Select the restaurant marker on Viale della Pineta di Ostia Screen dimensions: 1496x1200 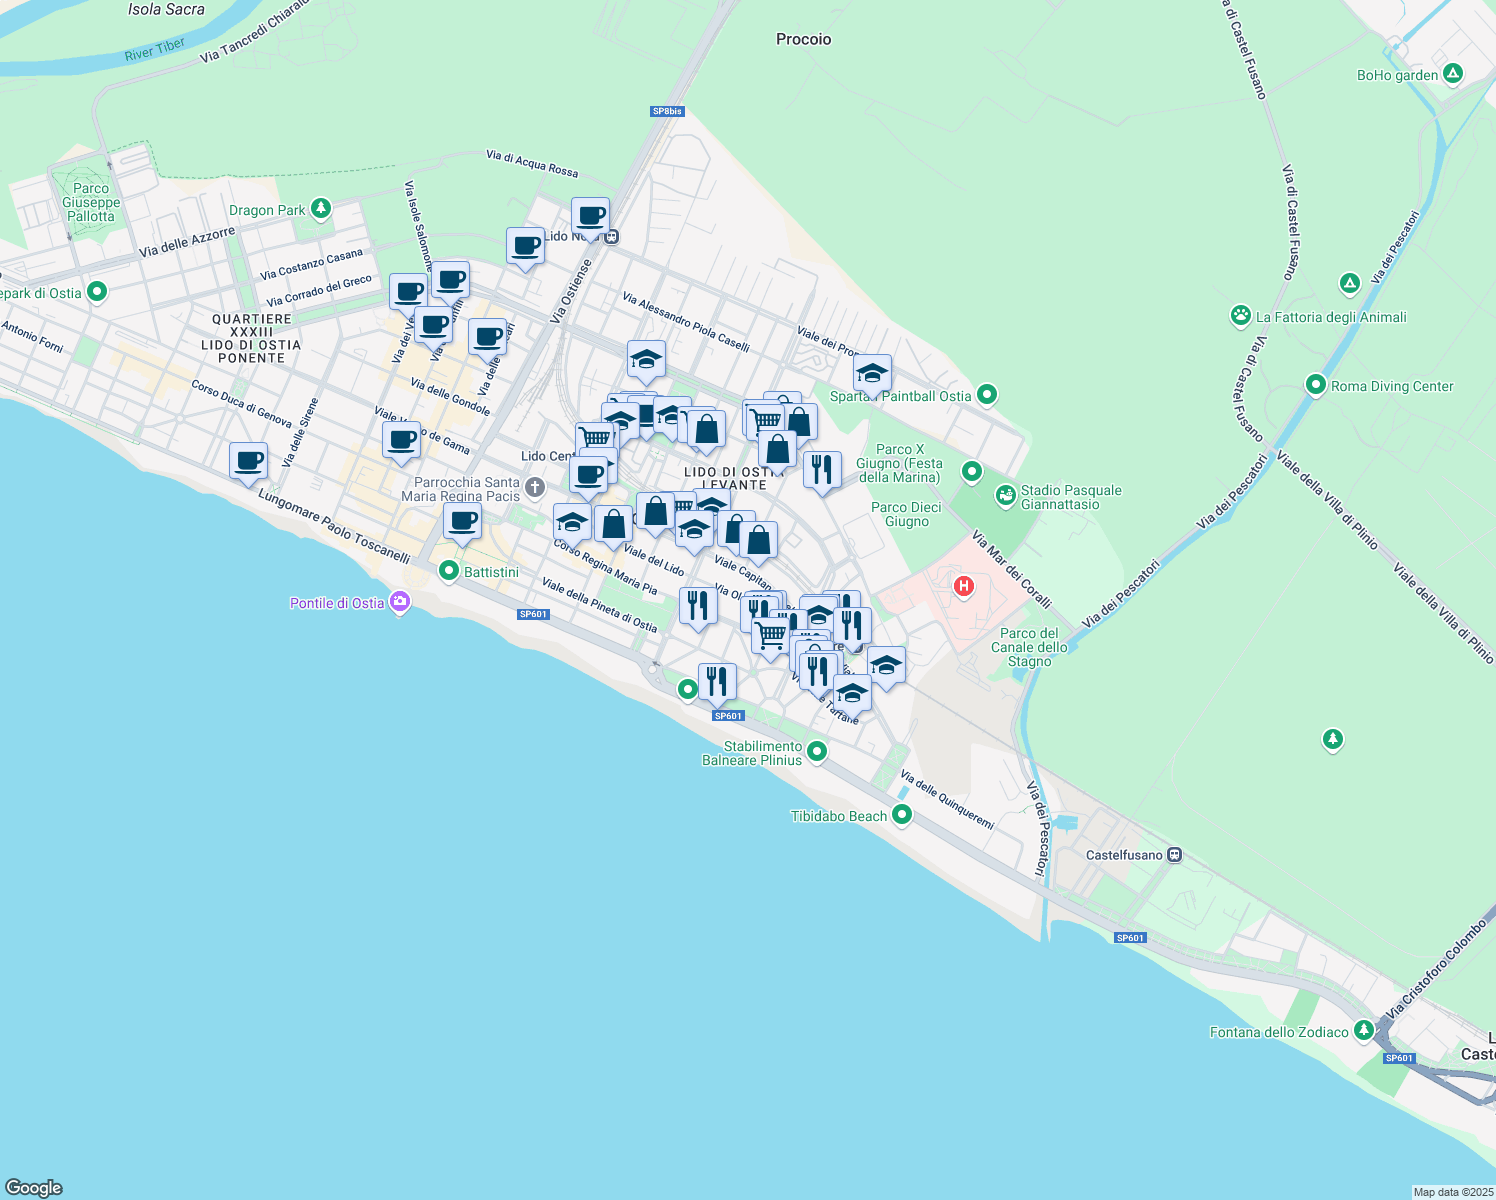tap(698, 607)
